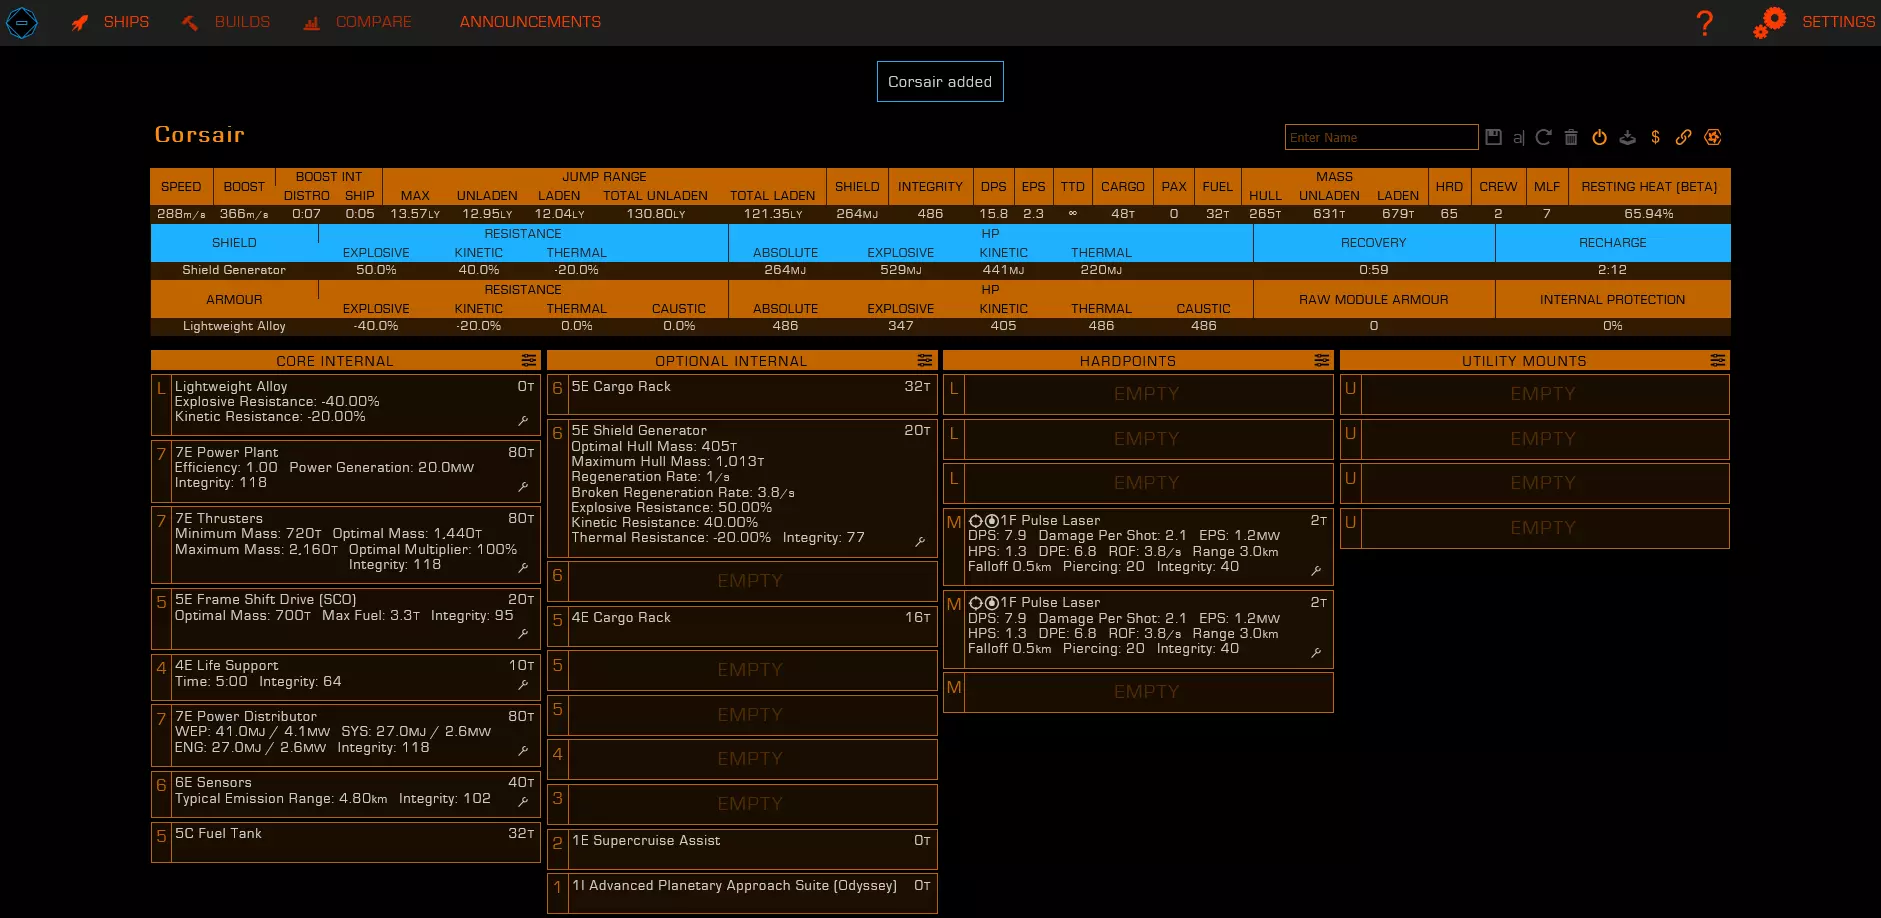Open the 7E Power Plant module slot

(346, 472)
